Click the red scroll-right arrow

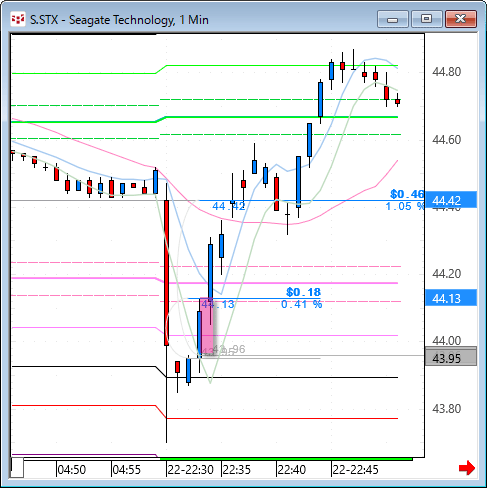click(467, 468)
